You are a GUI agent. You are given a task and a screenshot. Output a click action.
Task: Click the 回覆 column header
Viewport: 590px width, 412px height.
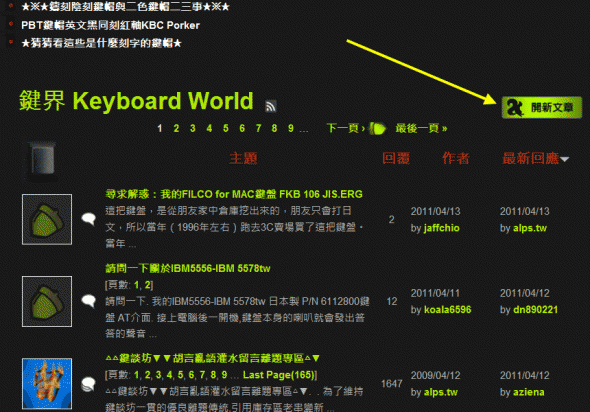(396, 158)
